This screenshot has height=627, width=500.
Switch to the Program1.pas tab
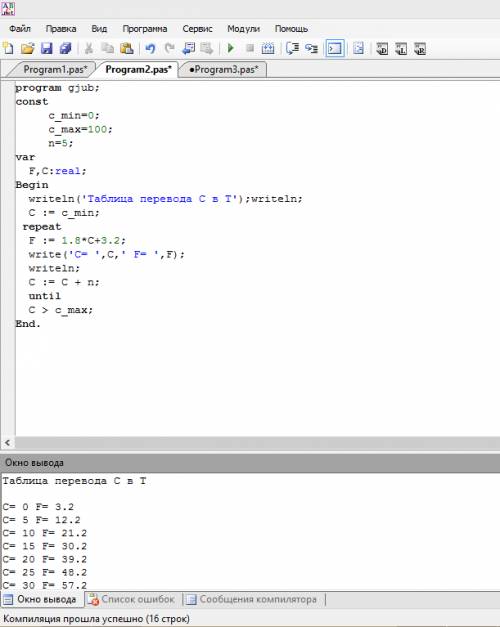(55, 69)
